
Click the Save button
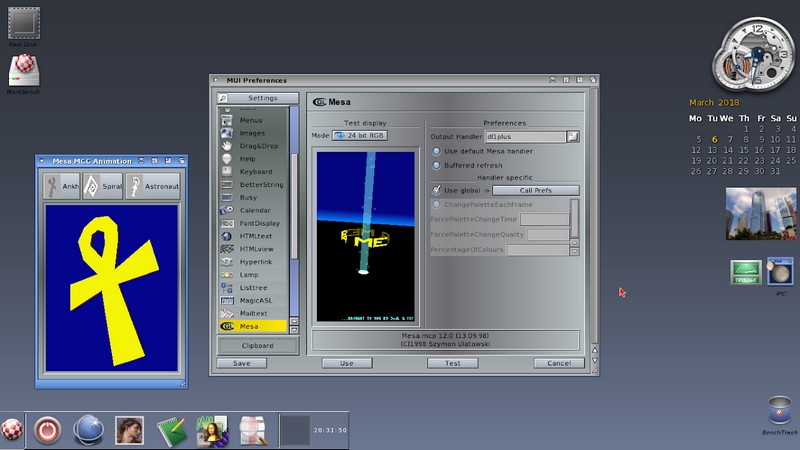click(x=242, y=363)
